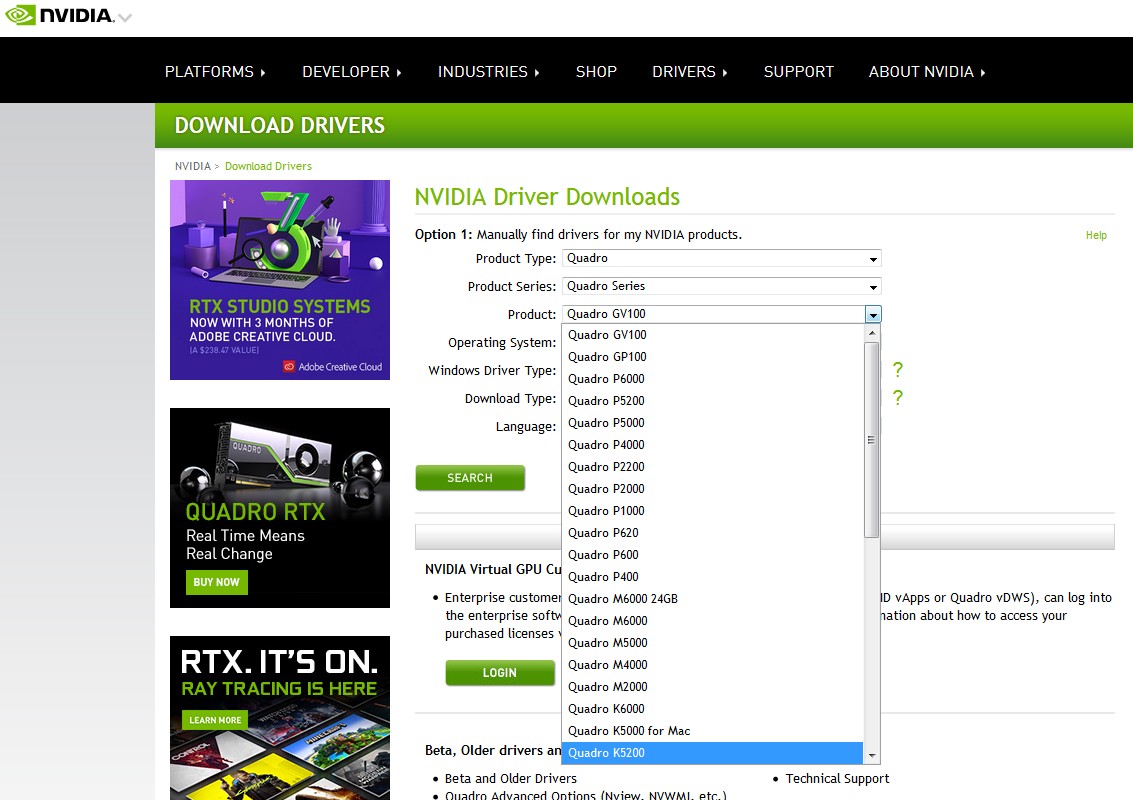Open the PLATFORMS menu

coord(215,72)
